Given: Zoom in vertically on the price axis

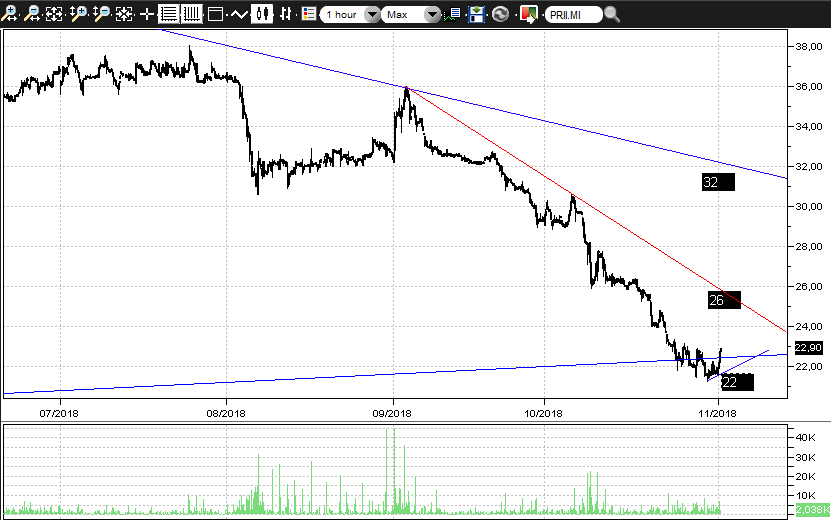Looking at the screenshot, I should [x=78, y=13].
